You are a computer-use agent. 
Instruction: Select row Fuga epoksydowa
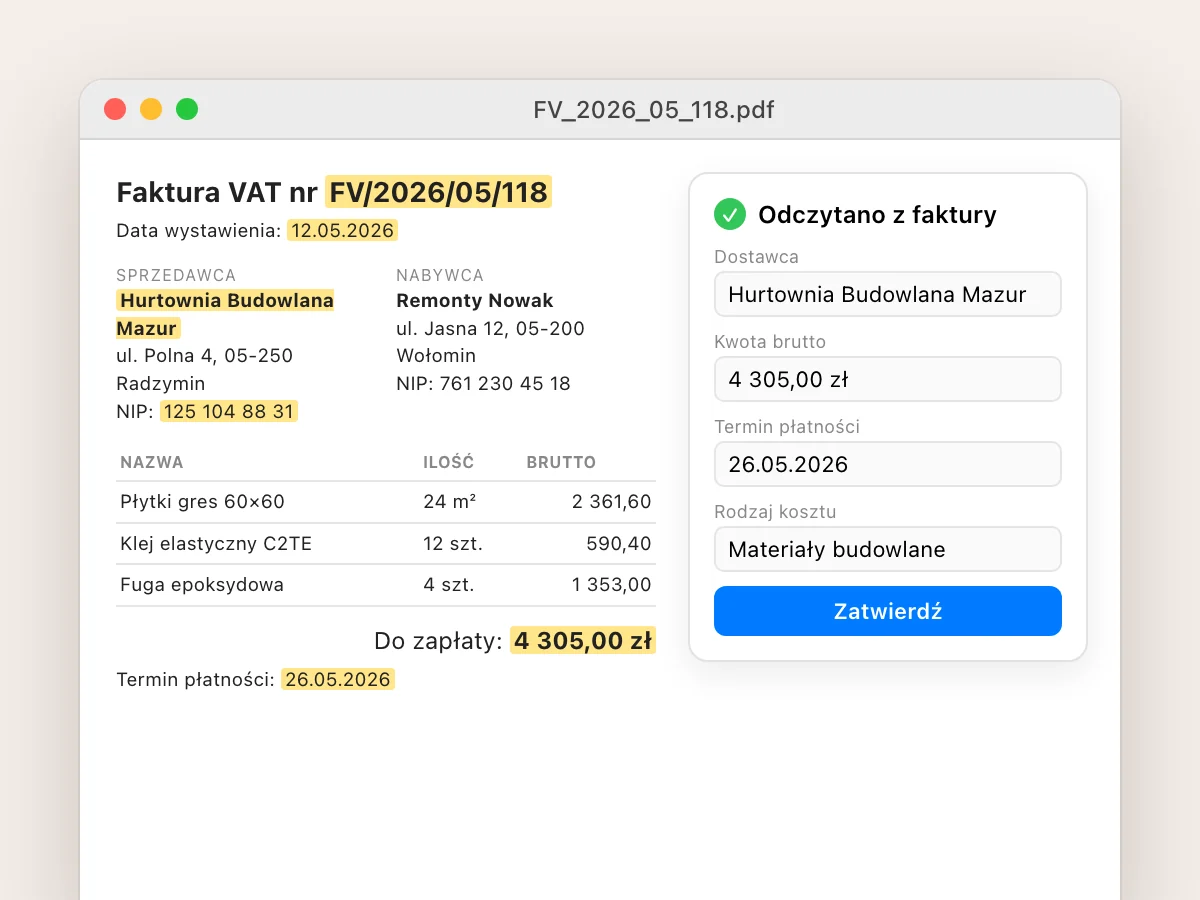point(386,585)
